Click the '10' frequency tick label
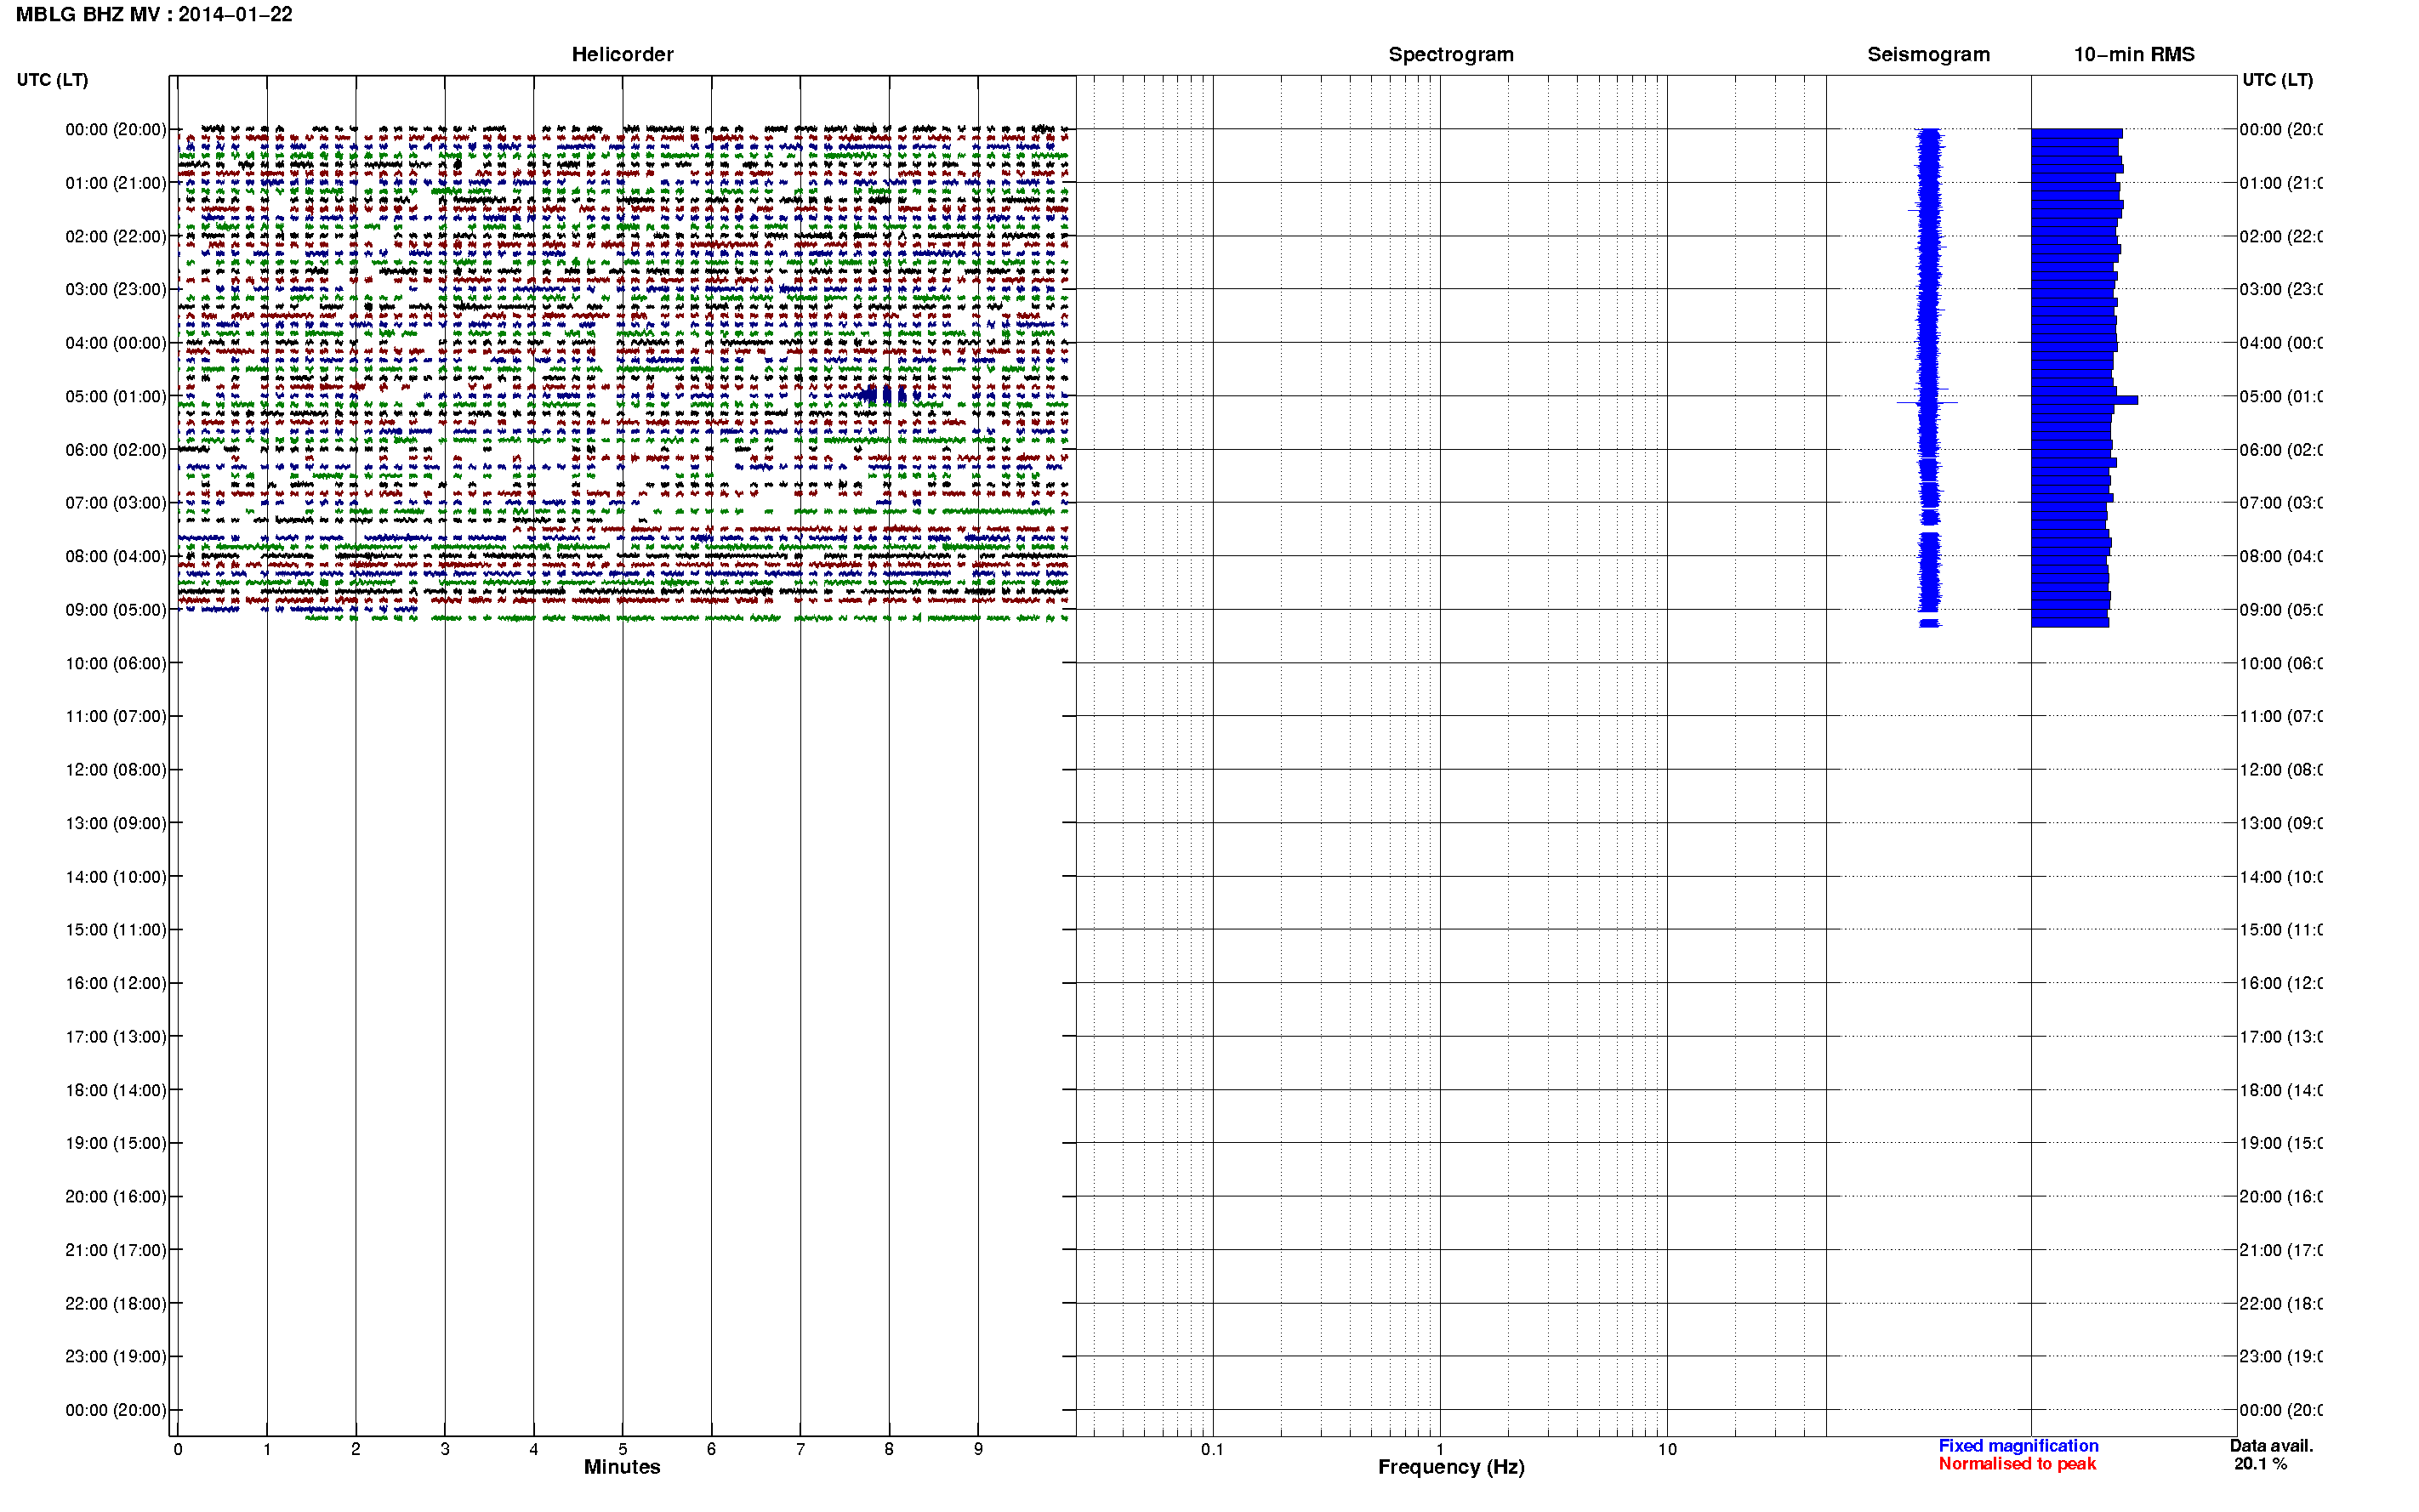Screen dimensions: 2419x1512 click(x=1667, y=1449)
